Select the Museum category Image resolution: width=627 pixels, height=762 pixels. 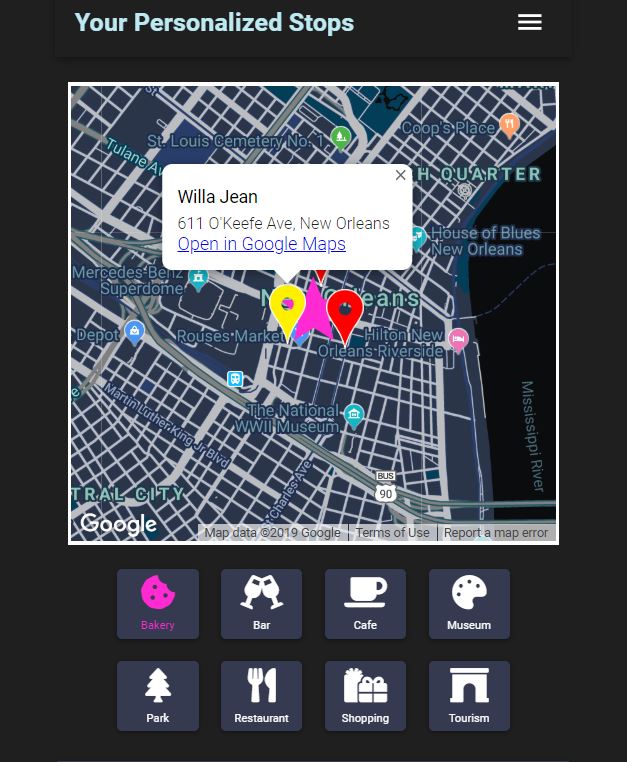(469, 604)
